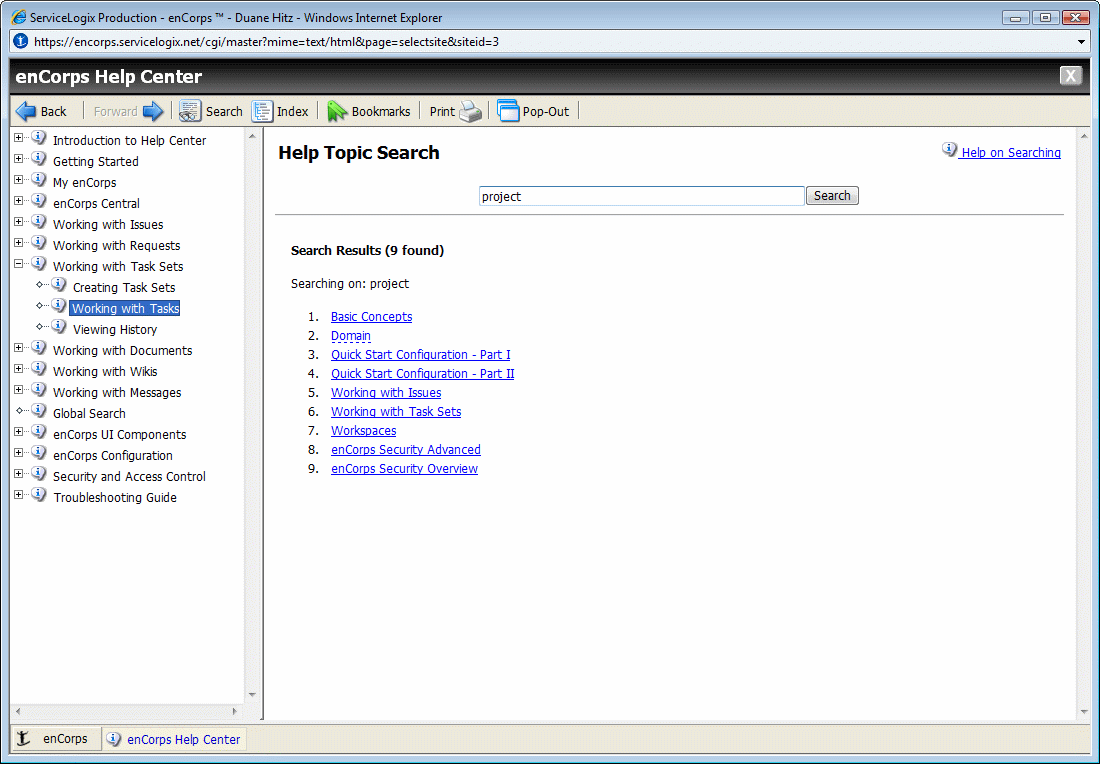Image resolution: width=1100 pixels, height=764 pixels.
Task: Click the info icon next to enCorps Configuration
Action: tap(39, 453)
